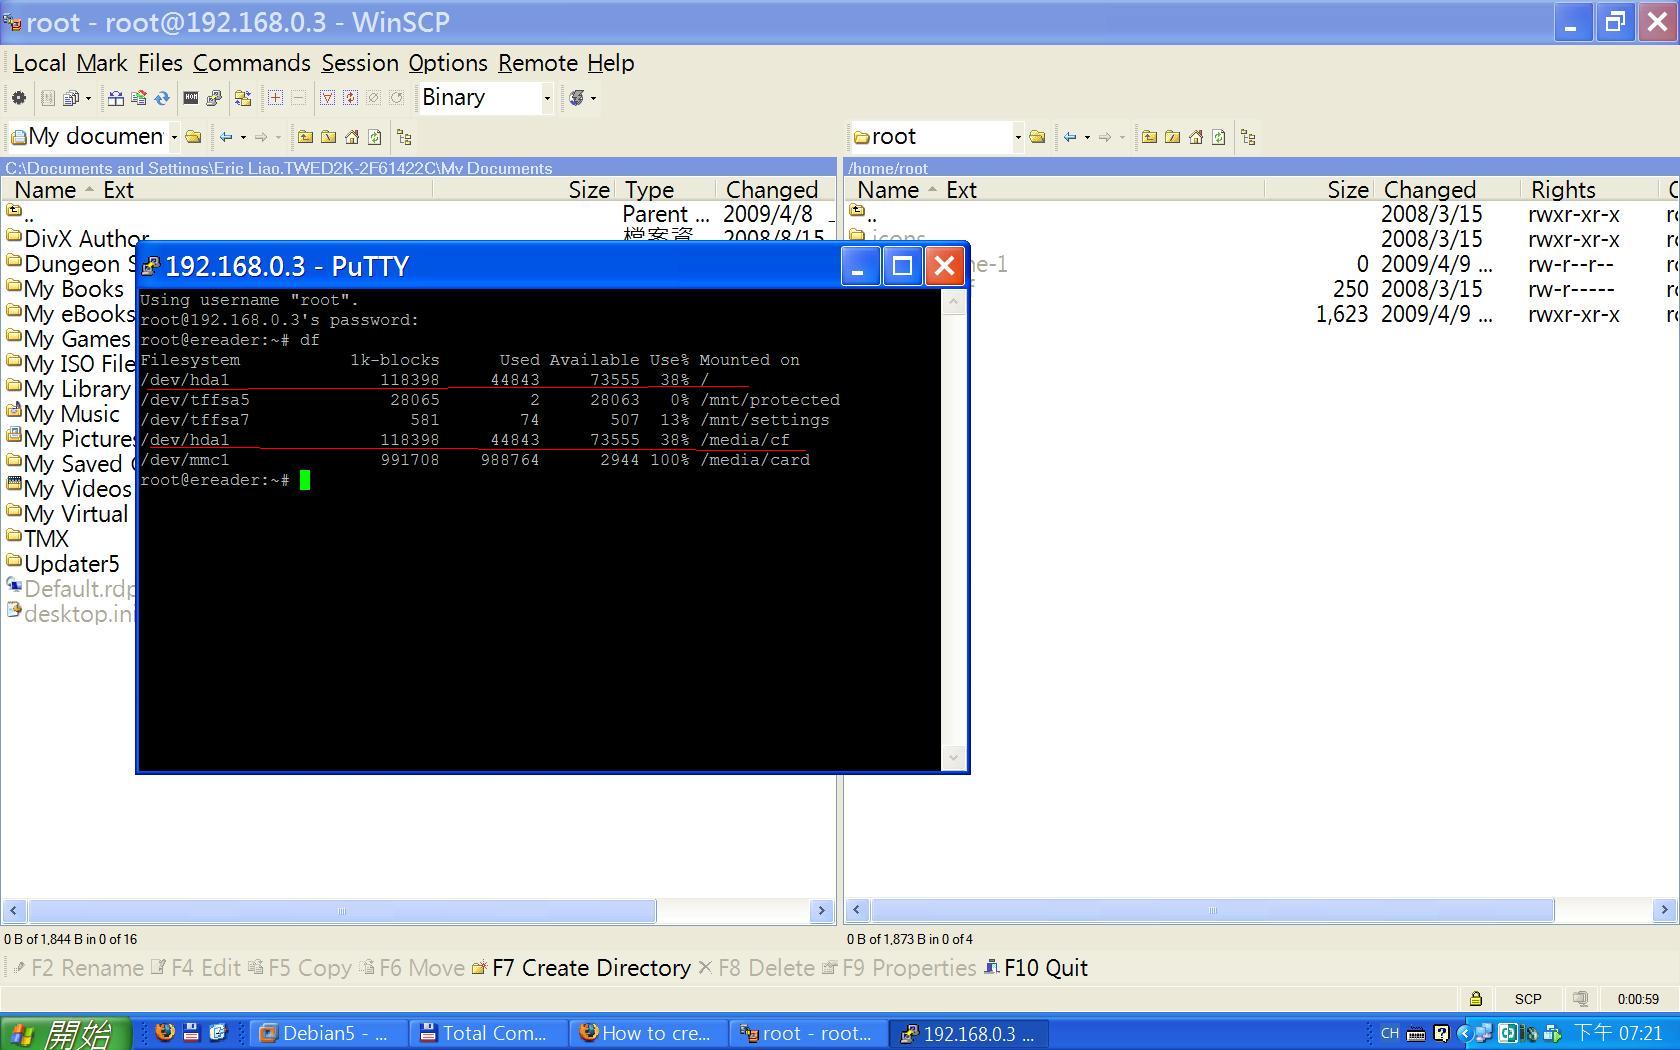Switch to Debian5 taskbar window
Screen dimensions: 1680x1050
[329, 1033]
